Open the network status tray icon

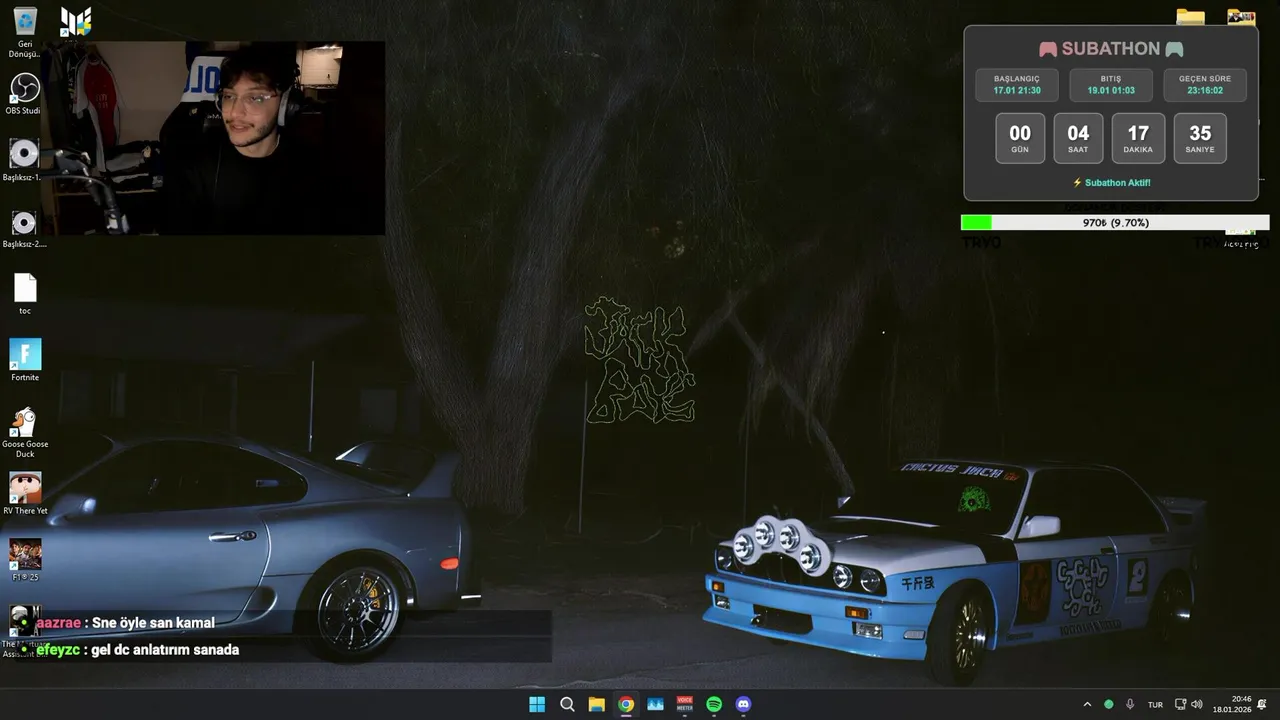(x=1180, y=704)
